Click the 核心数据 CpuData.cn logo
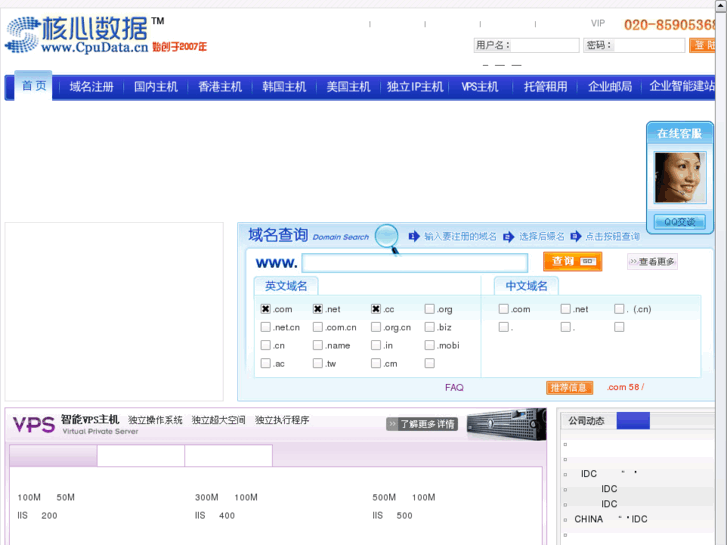This screenshot has height=545, width=727. (85, 34)
